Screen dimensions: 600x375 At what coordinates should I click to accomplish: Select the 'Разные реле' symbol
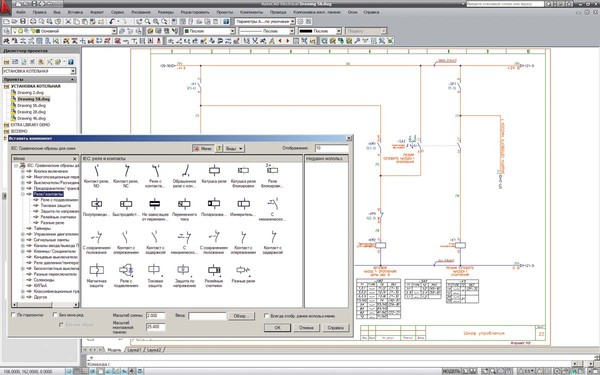(x=243, y=274)
